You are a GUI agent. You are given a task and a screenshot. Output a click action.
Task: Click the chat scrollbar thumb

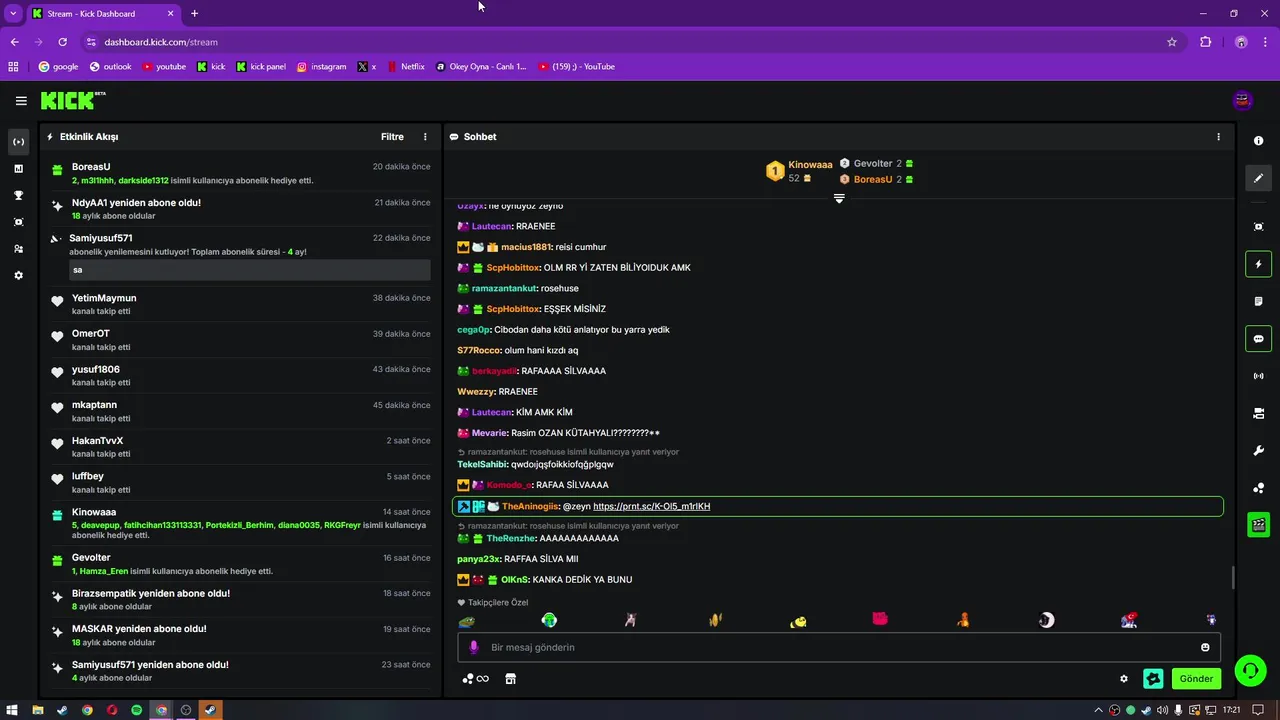tap(1232, 578)
